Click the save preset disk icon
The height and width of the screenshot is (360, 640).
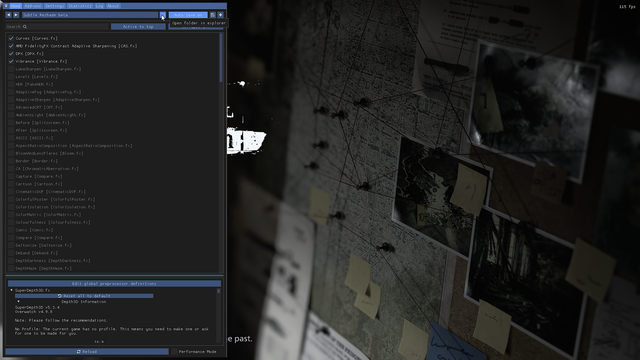point(213,15)
